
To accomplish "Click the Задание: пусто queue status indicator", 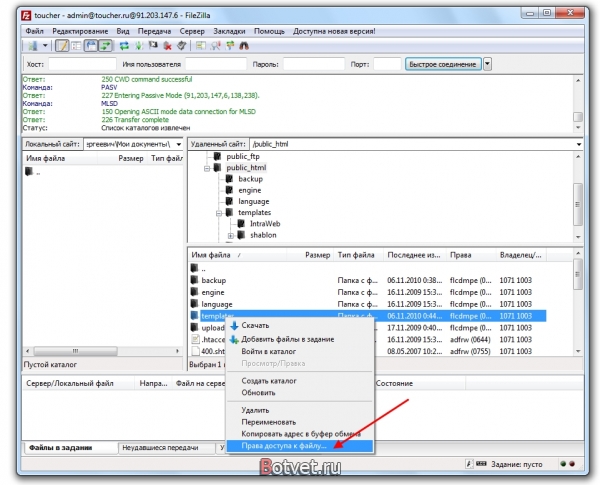I will pos(516,464).
